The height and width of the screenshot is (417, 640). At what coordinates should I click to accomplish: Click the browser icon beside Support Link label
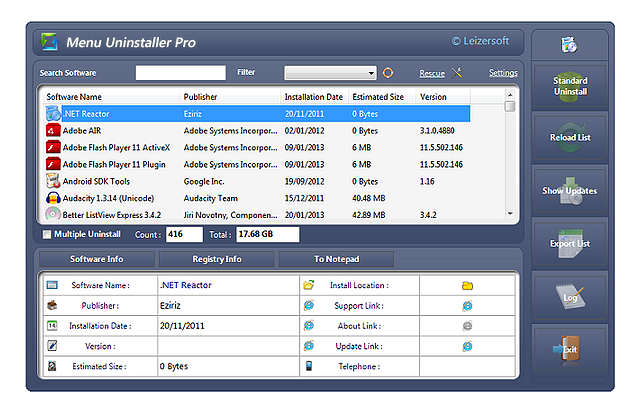tap(309, 305)
